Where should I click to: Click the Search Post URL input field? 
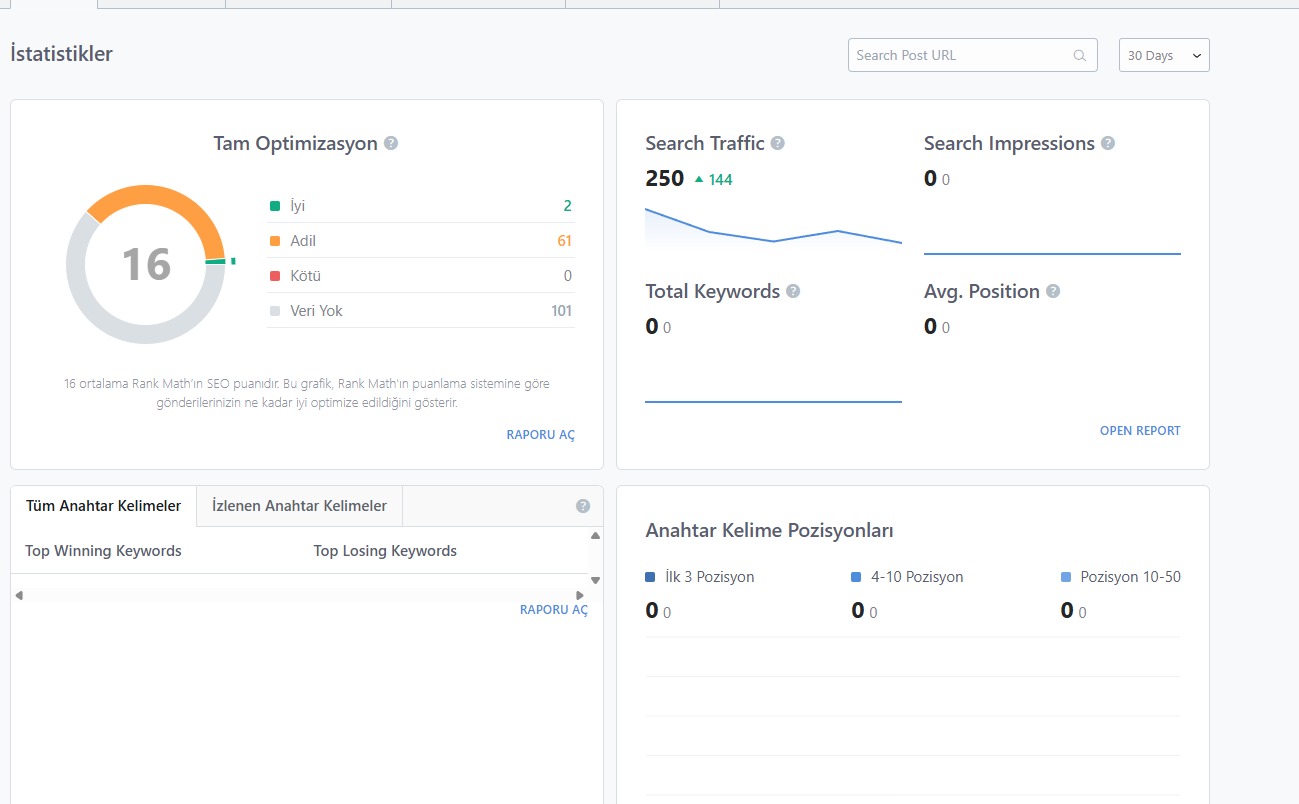click(960, 56)
